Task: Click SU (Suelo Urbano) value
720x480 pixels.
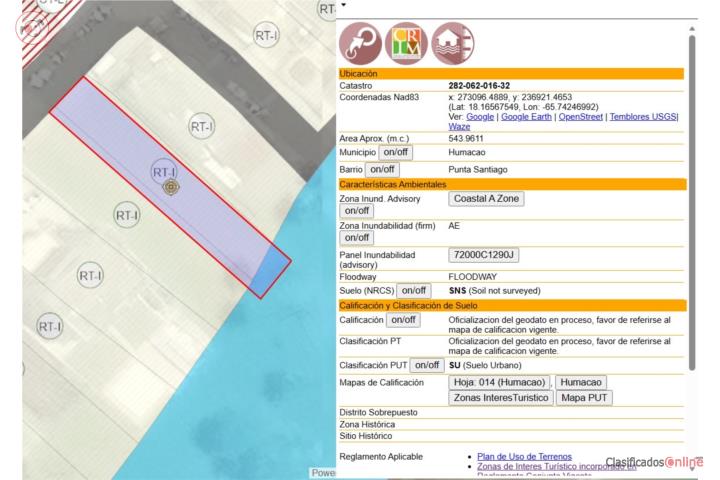Action: pos(485,365)
